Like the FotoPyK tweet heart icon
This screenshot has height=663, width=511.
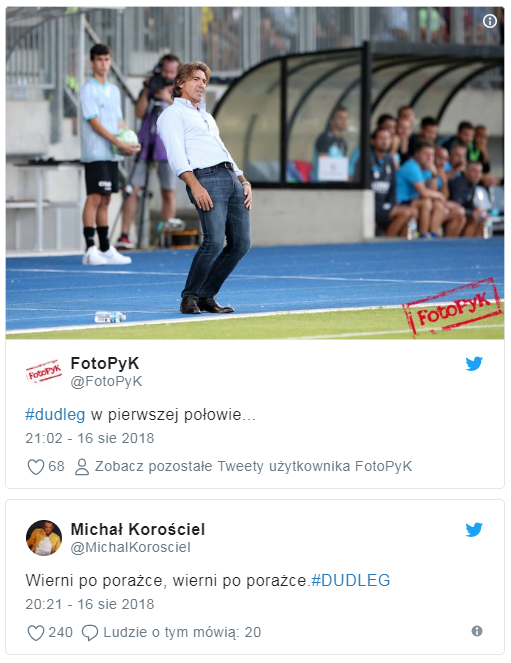tap(36, 467)
